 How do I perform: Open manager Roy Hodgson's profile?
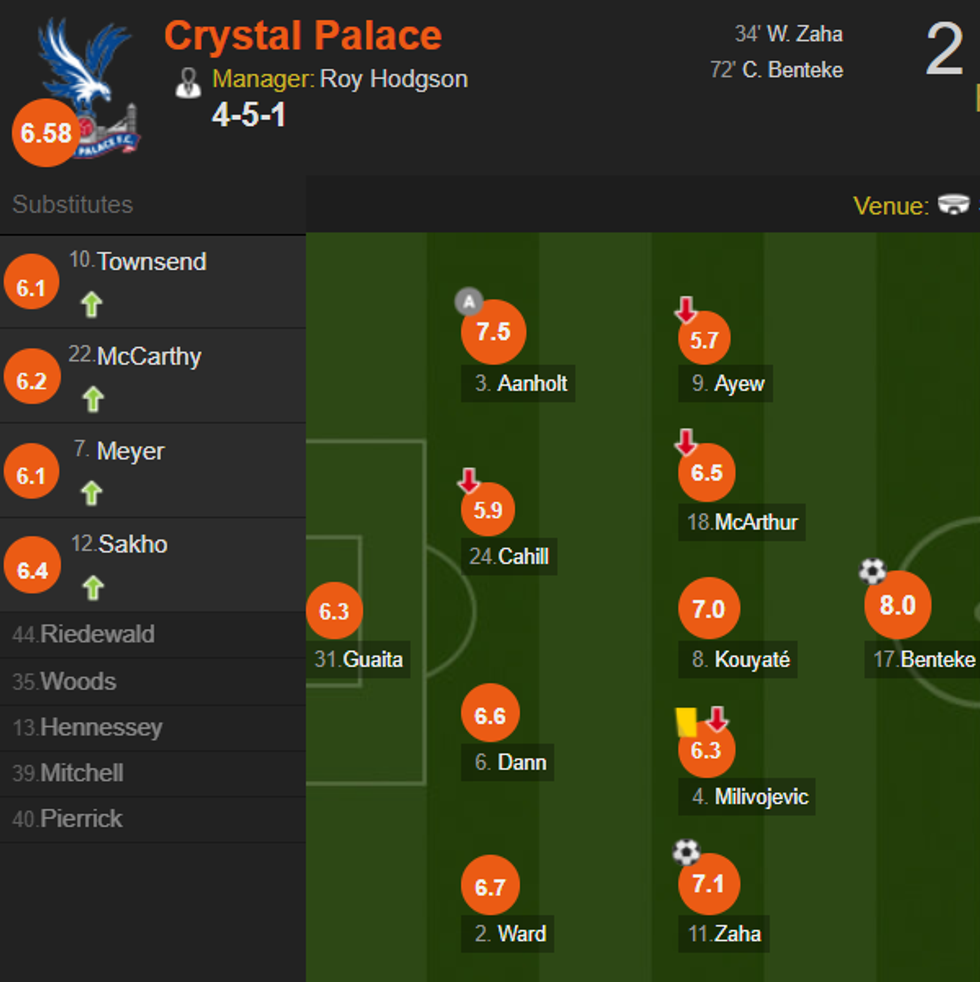point(394,79)
